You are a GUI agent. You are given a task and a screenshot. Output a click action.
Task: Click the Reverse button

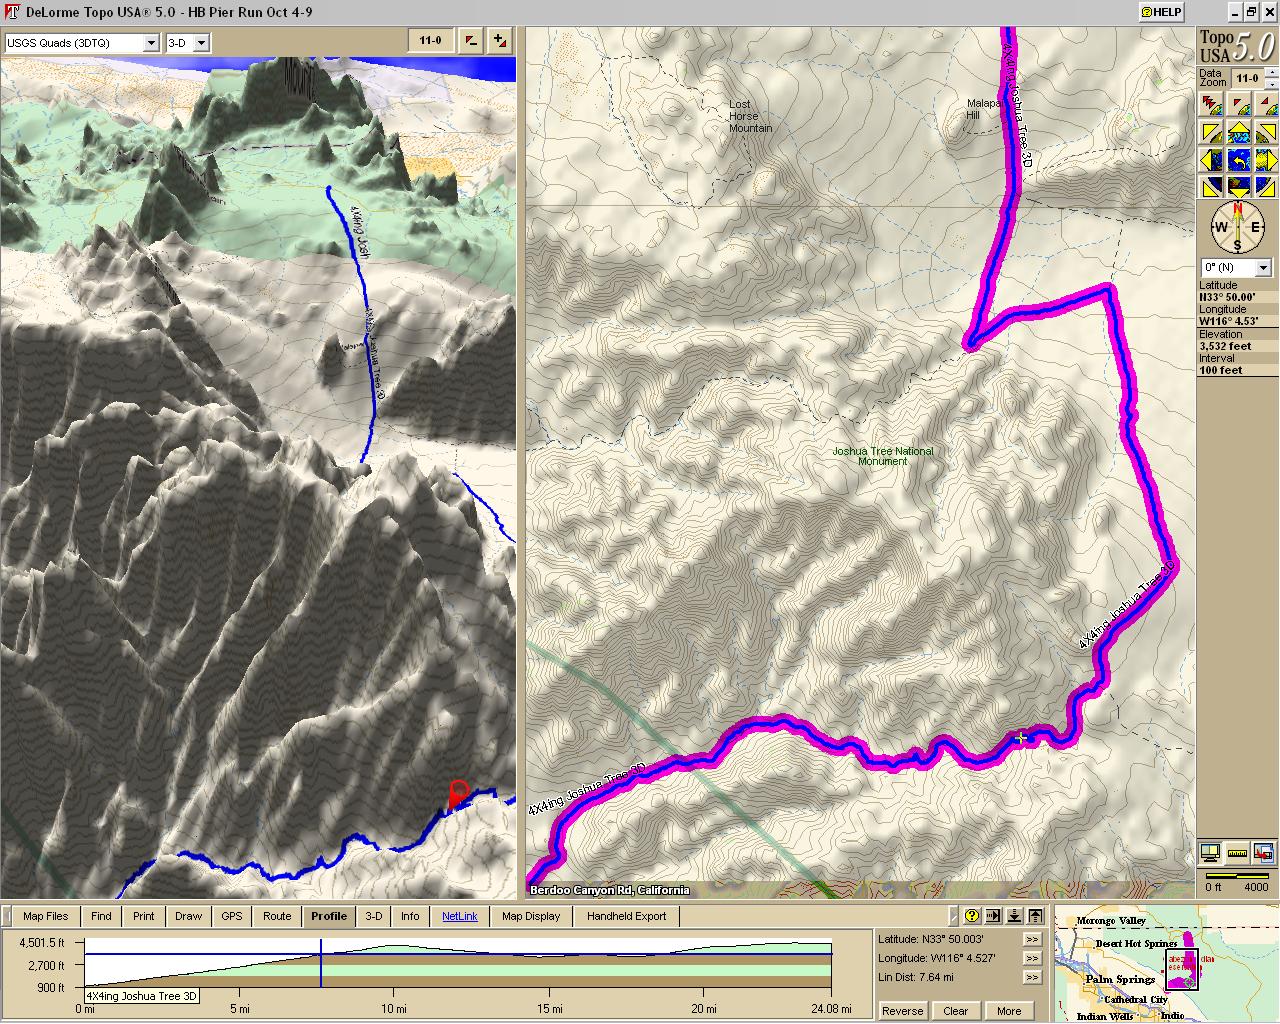point(902,1010)
